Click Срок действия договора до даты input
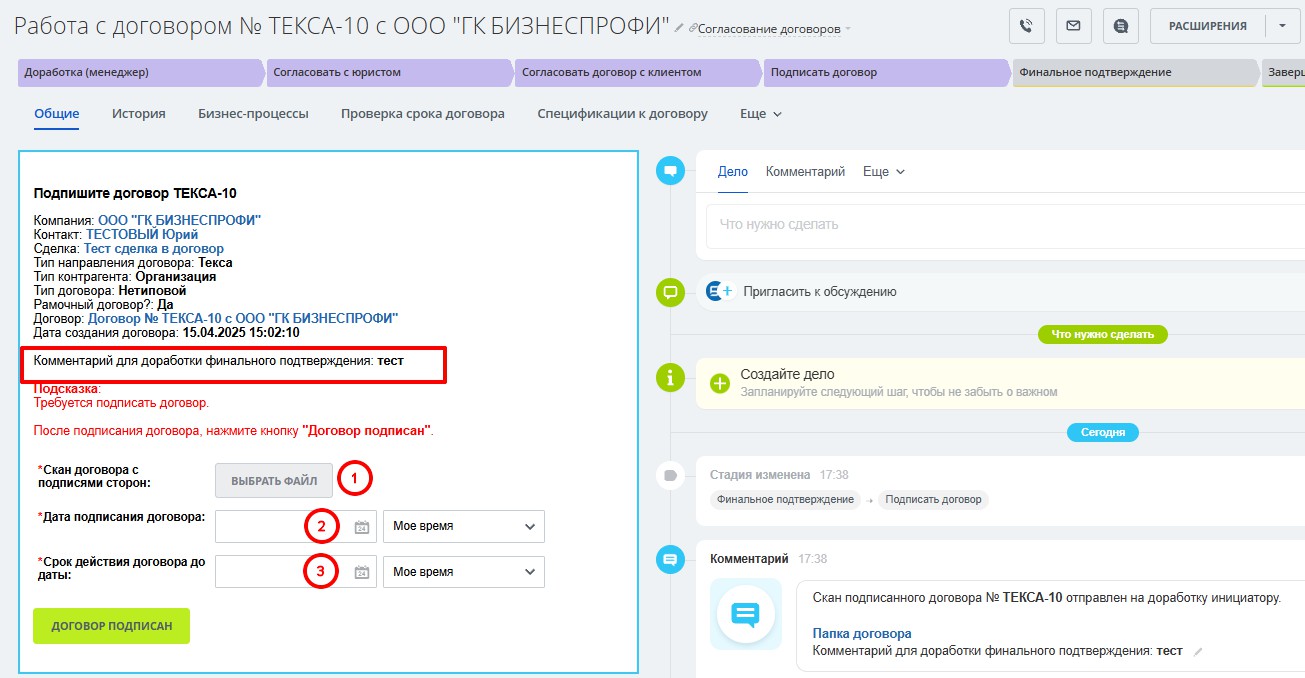 coord(296,572)
